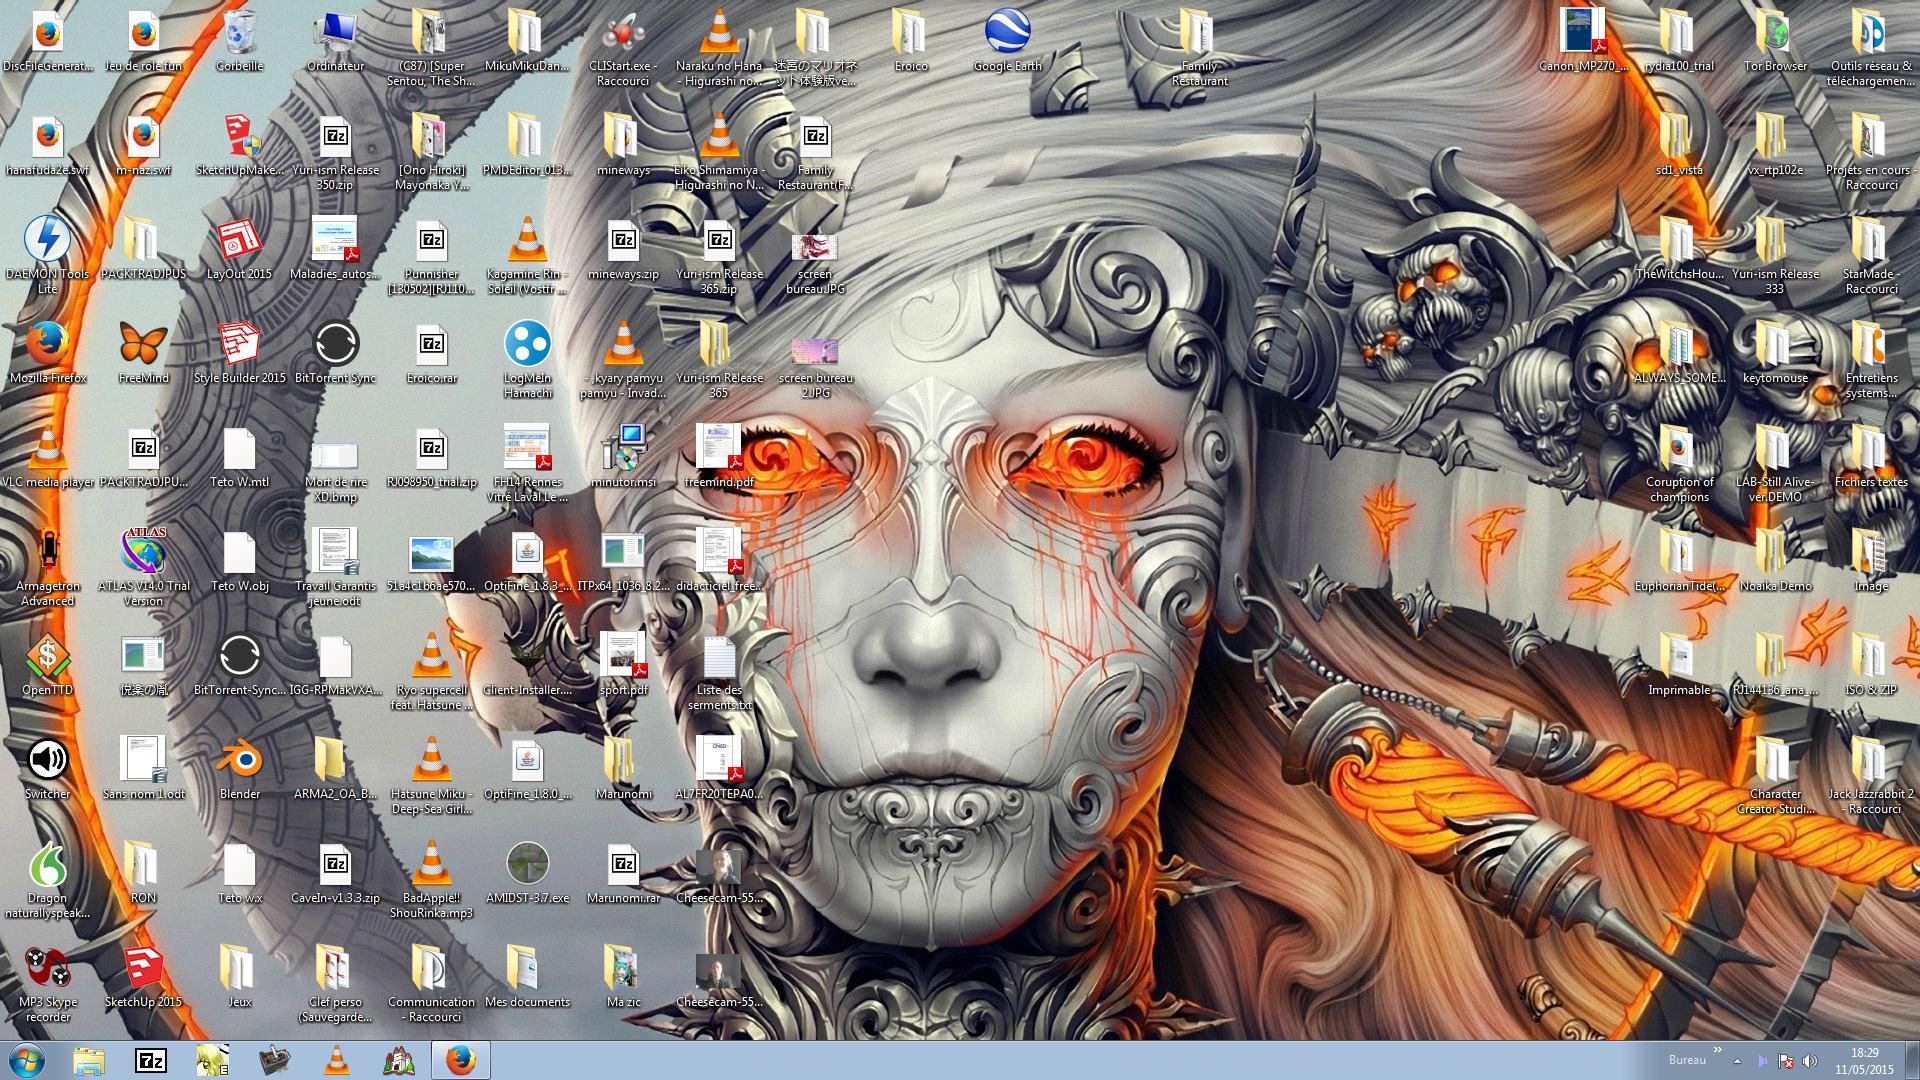Switch to Firefox in the taskbar
Screen dimensions: 1920x1080
point(461,1060)
